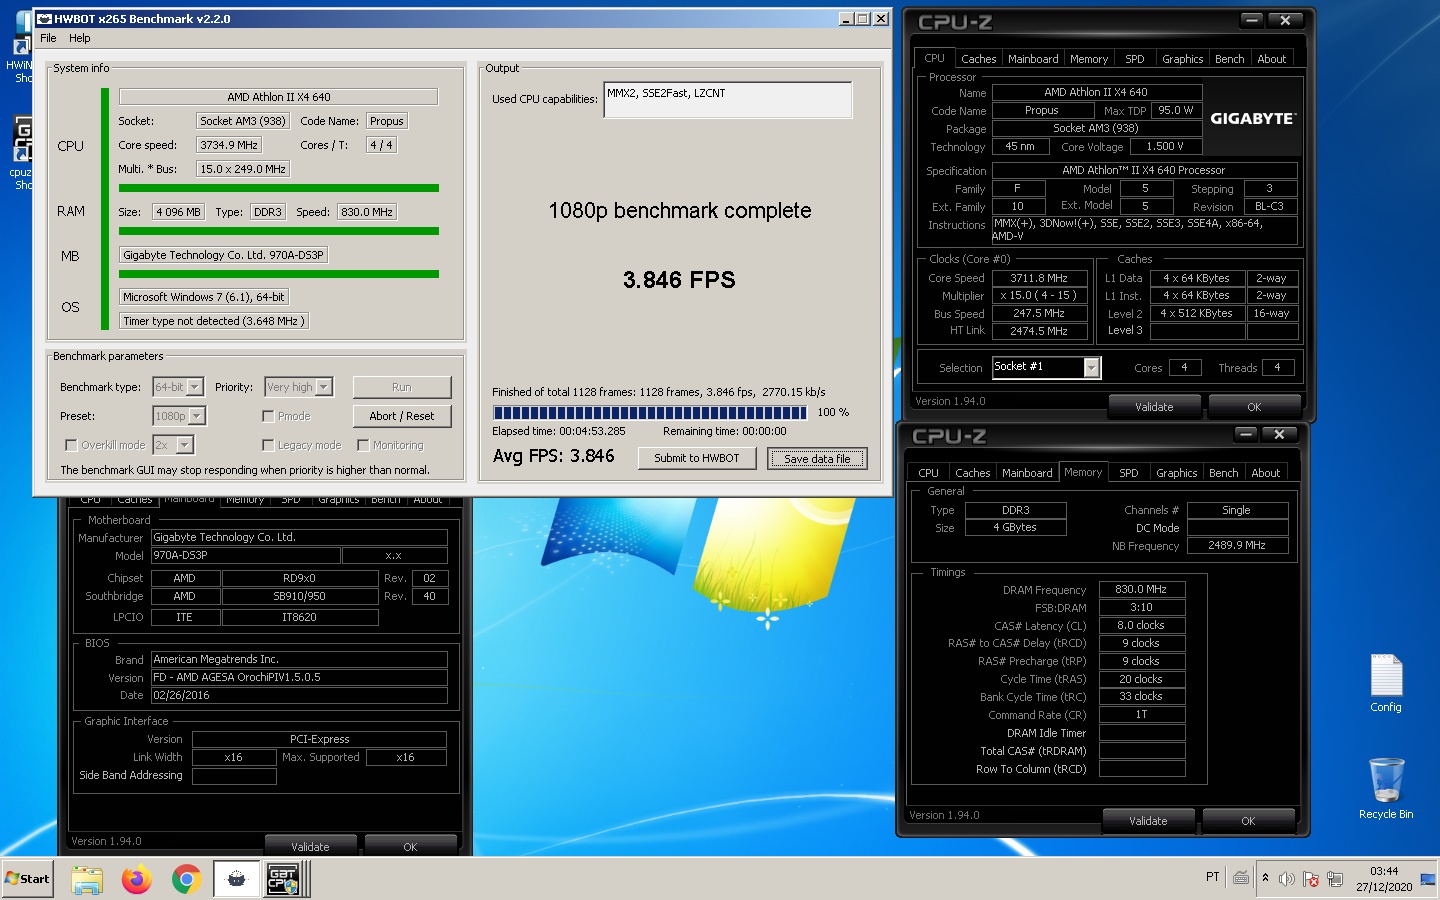The height and width of the screenshot is (900, 1440).
Task: Open Graphics tab in top CPU-Z window
Action: tap(1183, 59)
